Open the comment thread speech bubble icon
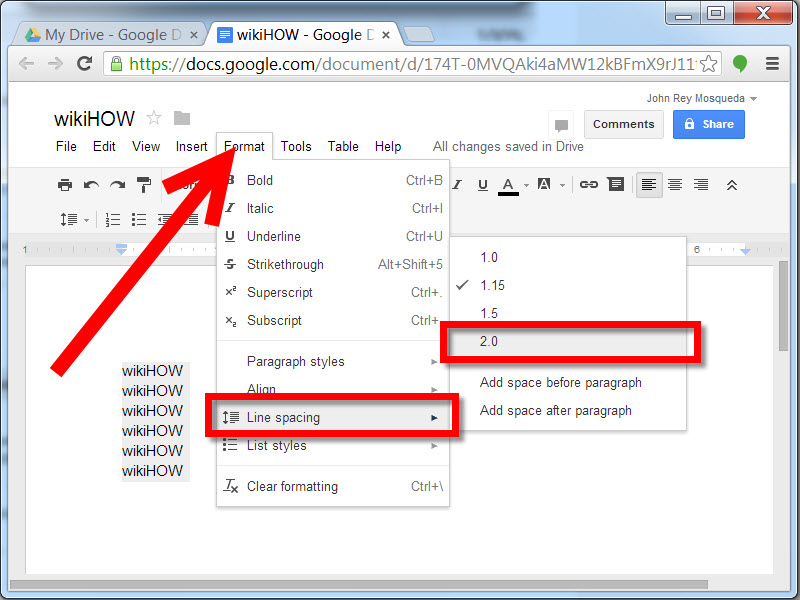 click(561, 124)
